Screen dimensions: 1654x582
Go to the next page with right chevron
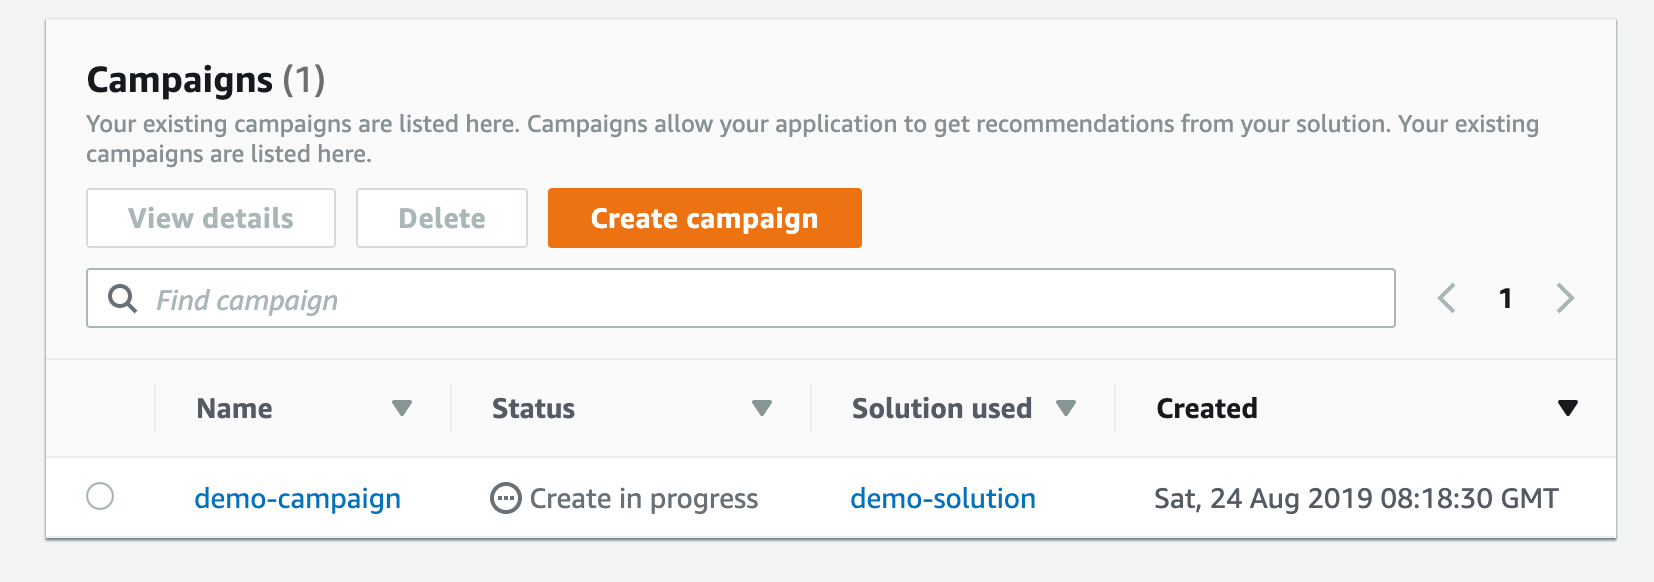tap(1565, 298)
